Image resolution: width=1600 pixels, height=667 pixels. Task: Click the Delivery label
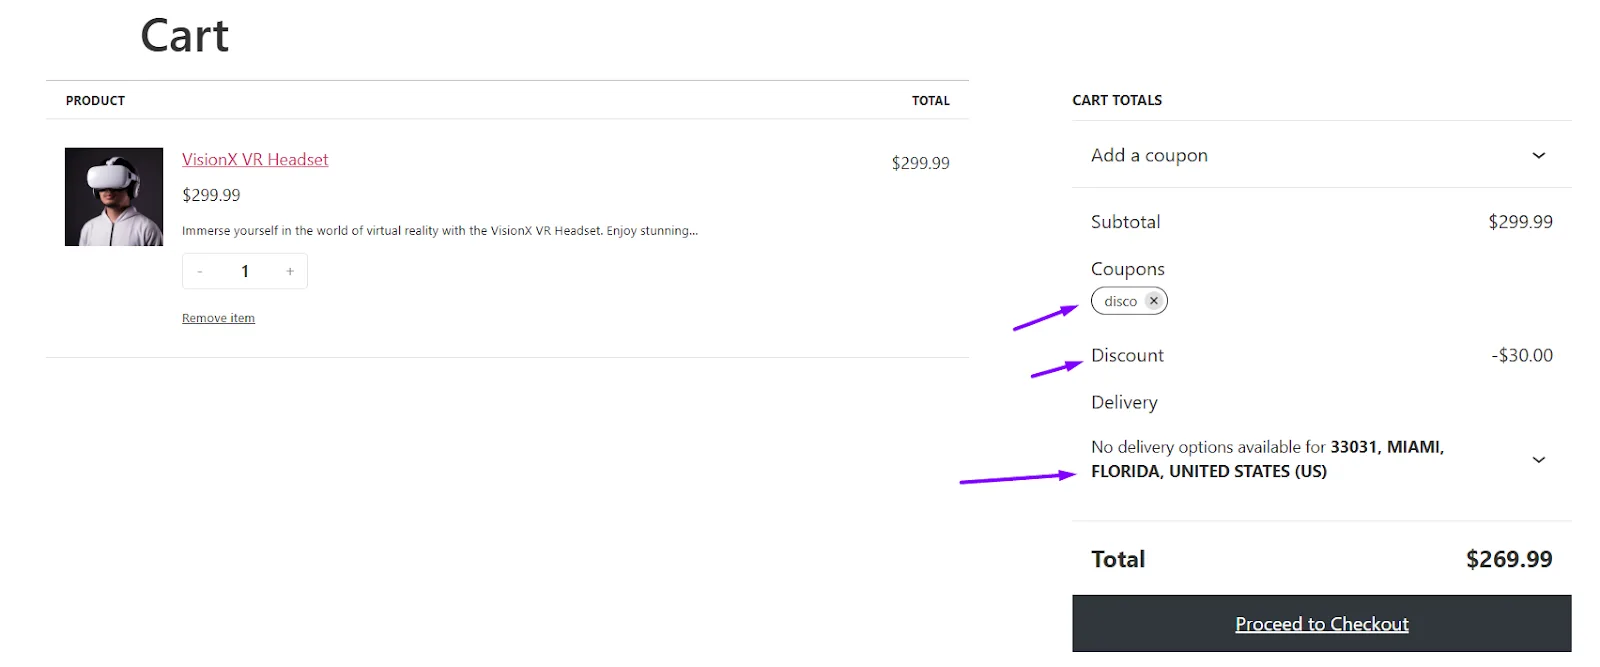pyautogui.click(x=1124, y=402)
